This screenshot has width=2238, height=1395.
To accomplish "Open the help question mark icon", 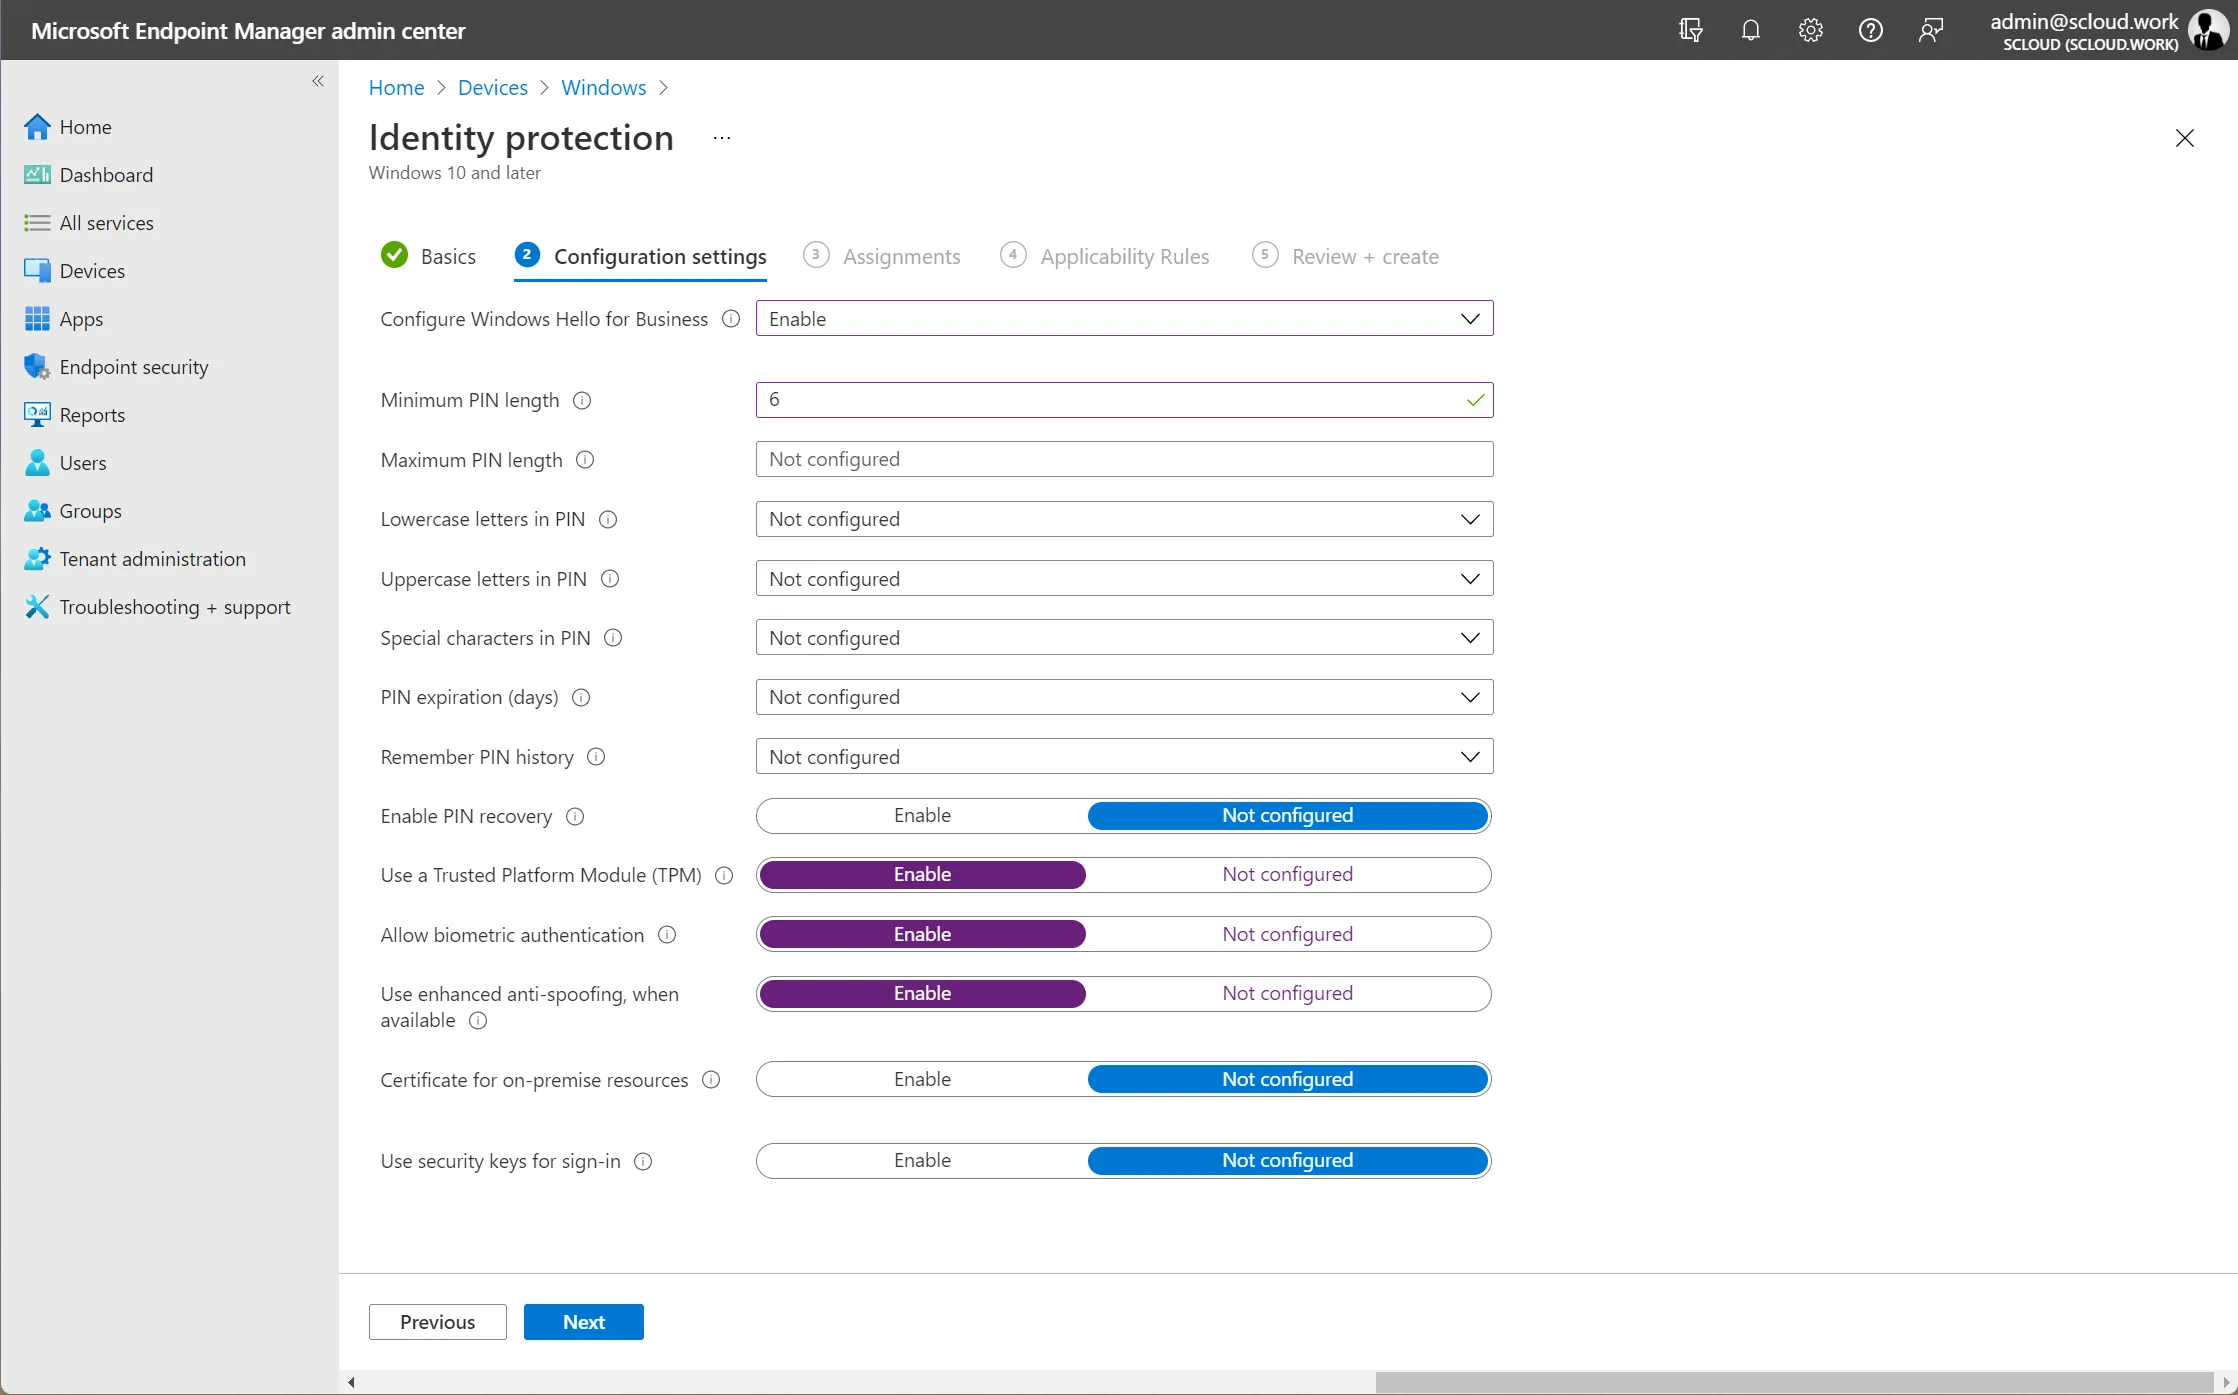I will (1871, 30).
